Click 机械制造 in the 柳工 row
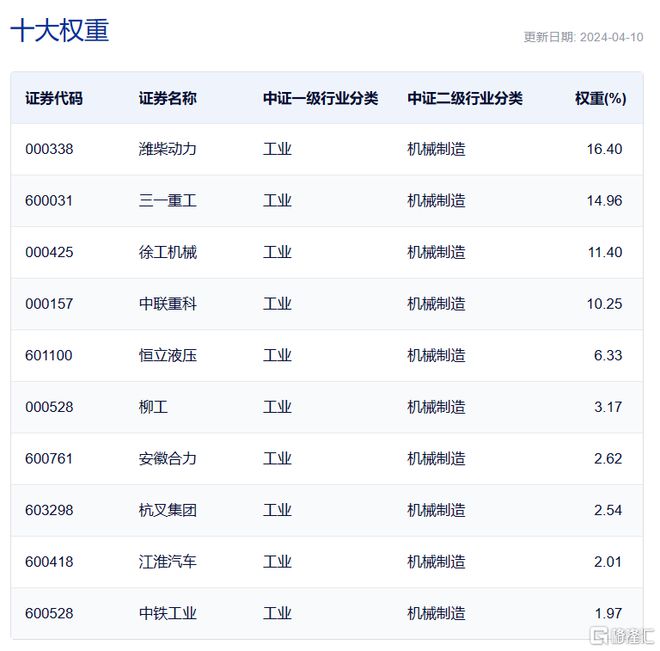Screen dimensions: 660x651 (436, 407)
